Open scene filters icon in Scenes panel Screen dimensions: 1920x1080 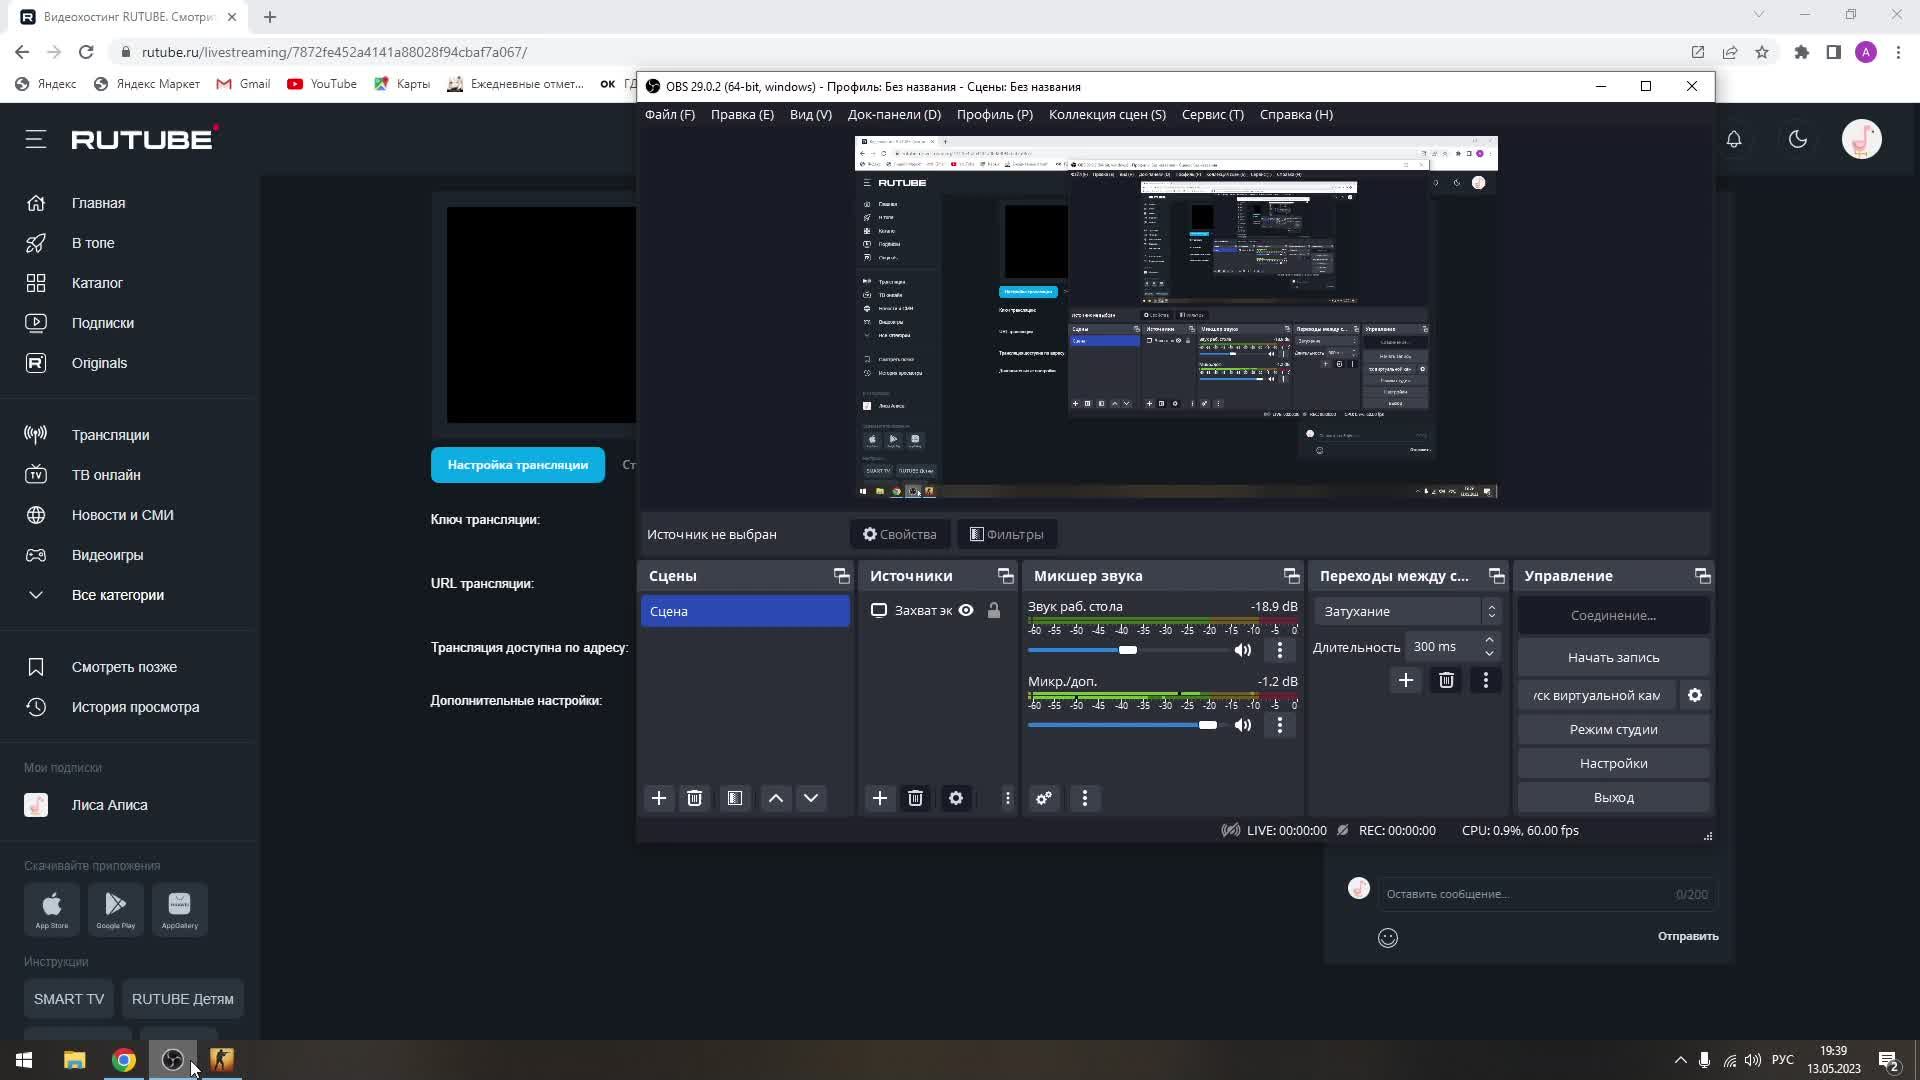pos(735,798)
